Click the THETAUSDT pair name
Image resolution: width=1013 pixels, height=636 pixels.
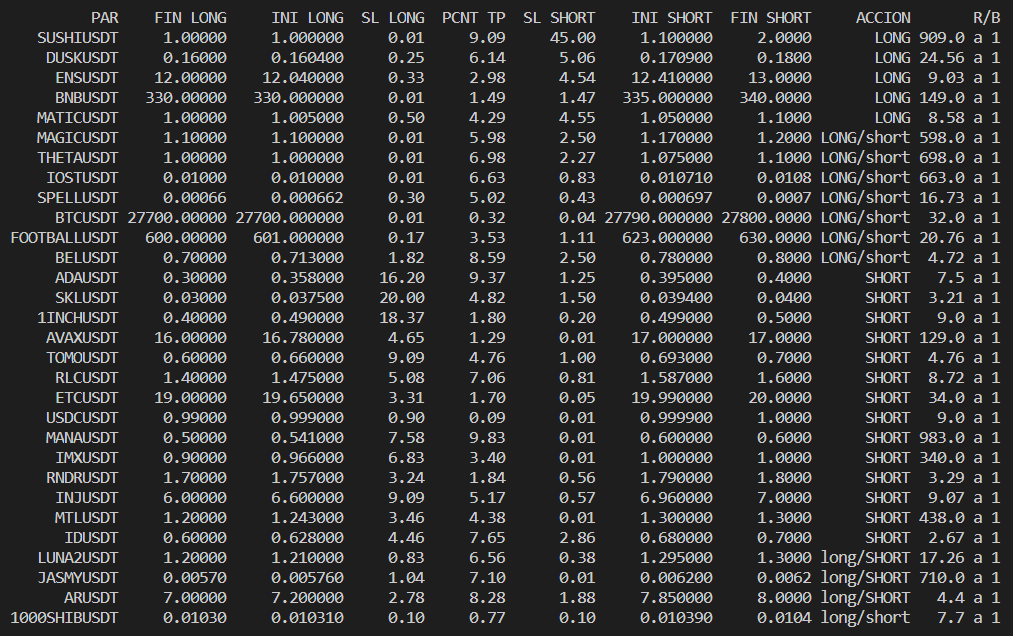78,158
